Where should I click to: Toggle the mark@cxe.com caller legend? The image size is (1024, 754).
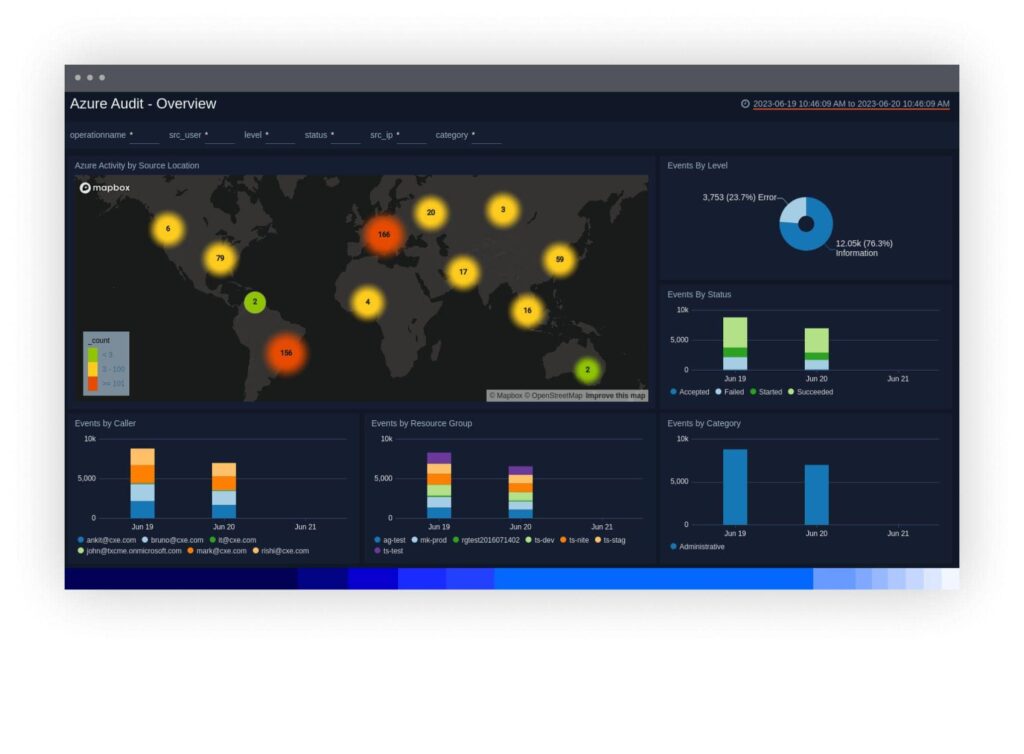217,551
